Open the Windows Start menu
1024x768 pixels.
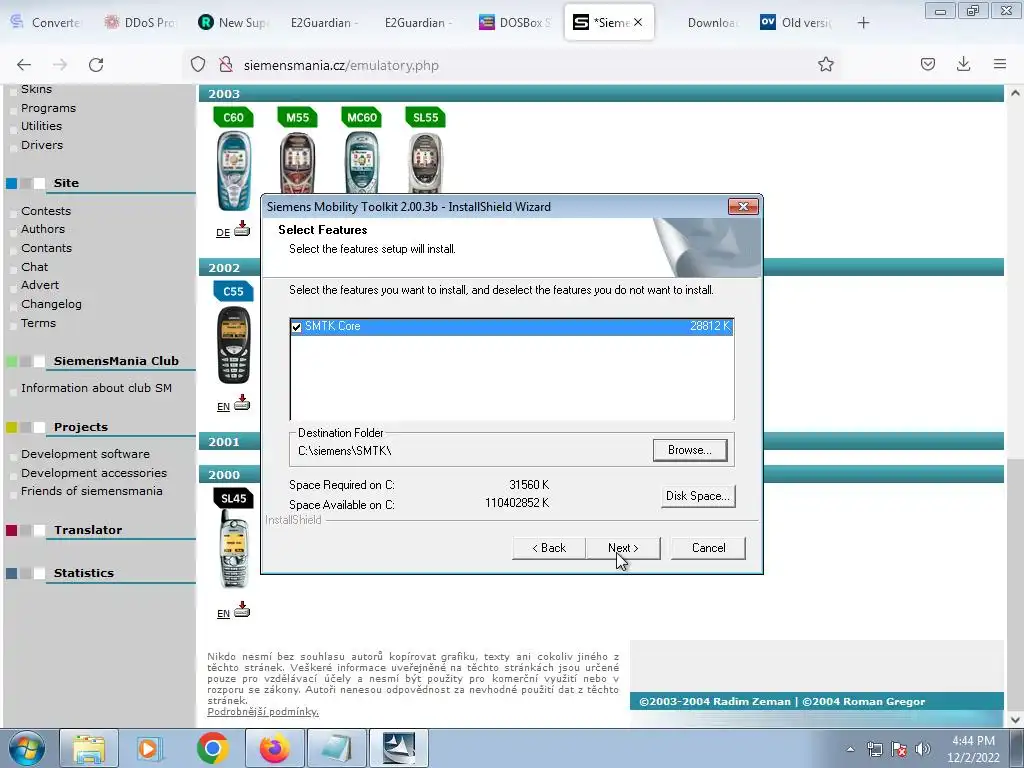click(27, 748)
